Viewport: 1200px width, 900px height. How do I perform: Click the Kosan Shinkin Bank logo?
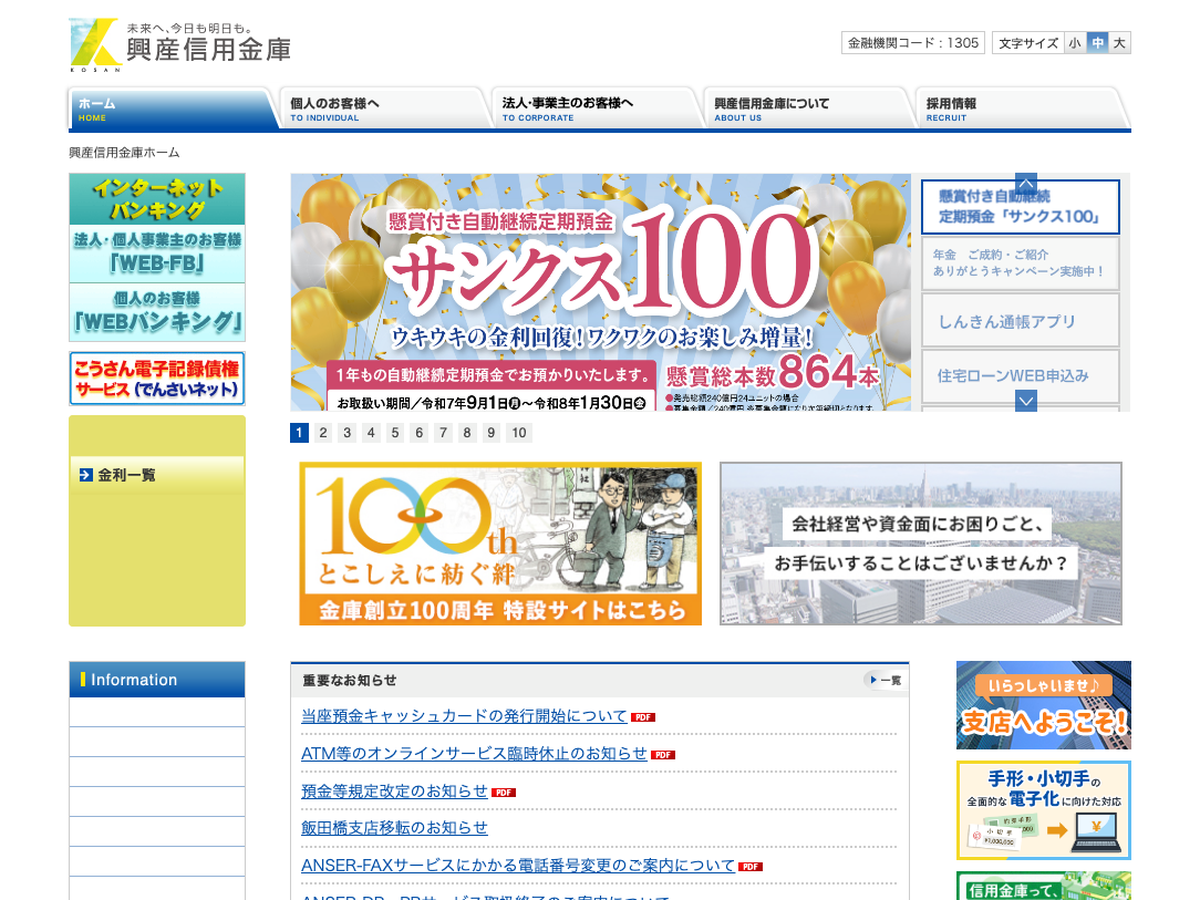[180, 45]
